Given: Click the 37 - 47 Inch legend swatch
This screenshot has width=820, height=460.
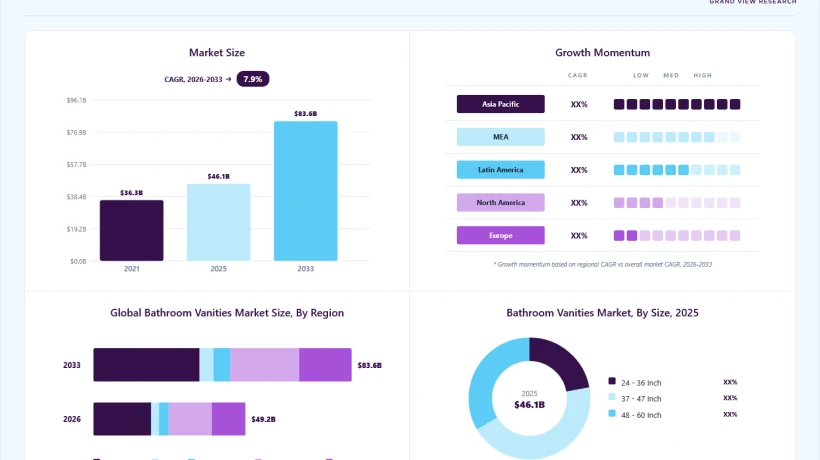Looking at the screenshot, I should pos(612,397).
